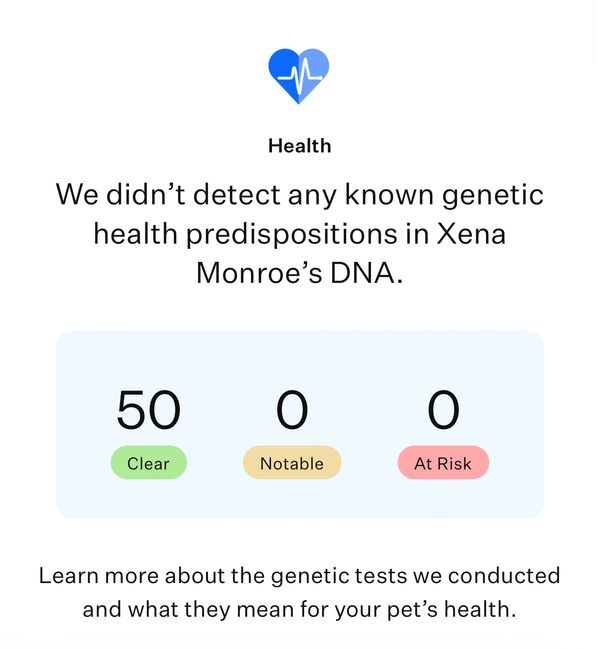Open the Health section heading
The image size is (600, 649).
tap(300, 146)
